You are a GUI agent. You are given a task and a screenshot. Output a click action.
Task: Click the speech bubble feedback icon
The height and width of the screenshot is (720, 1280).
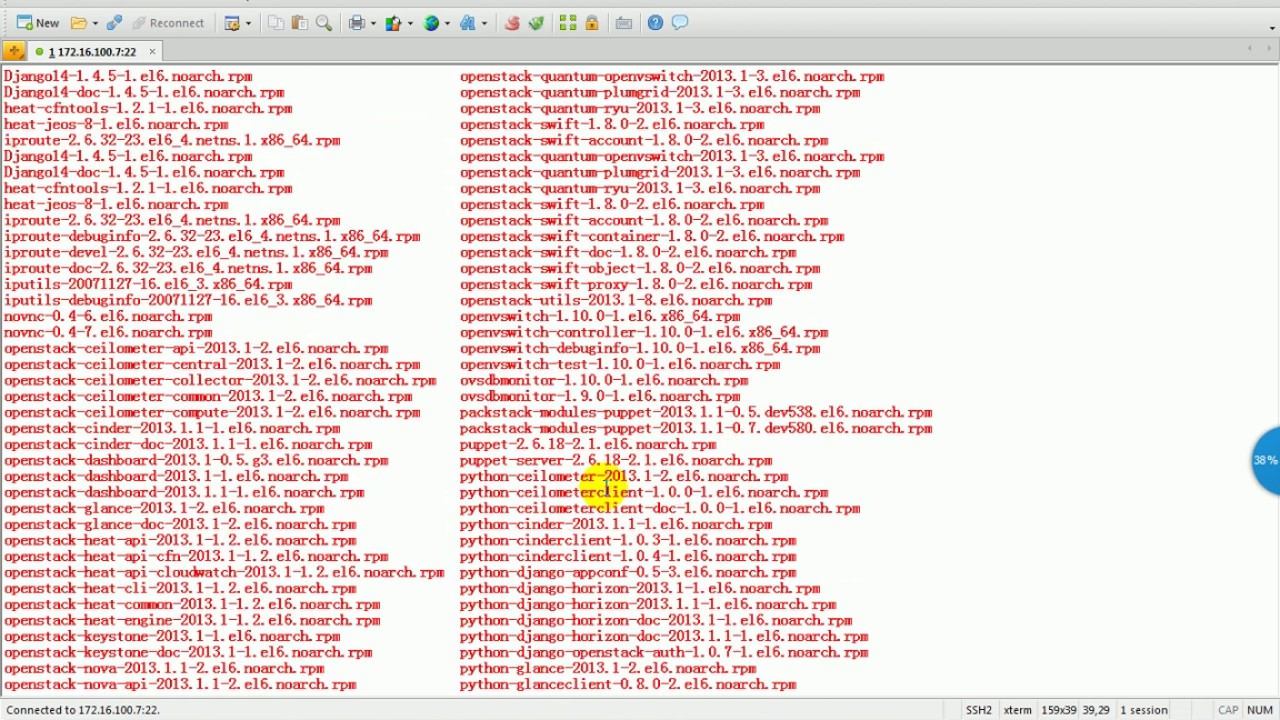click(680, 22)
